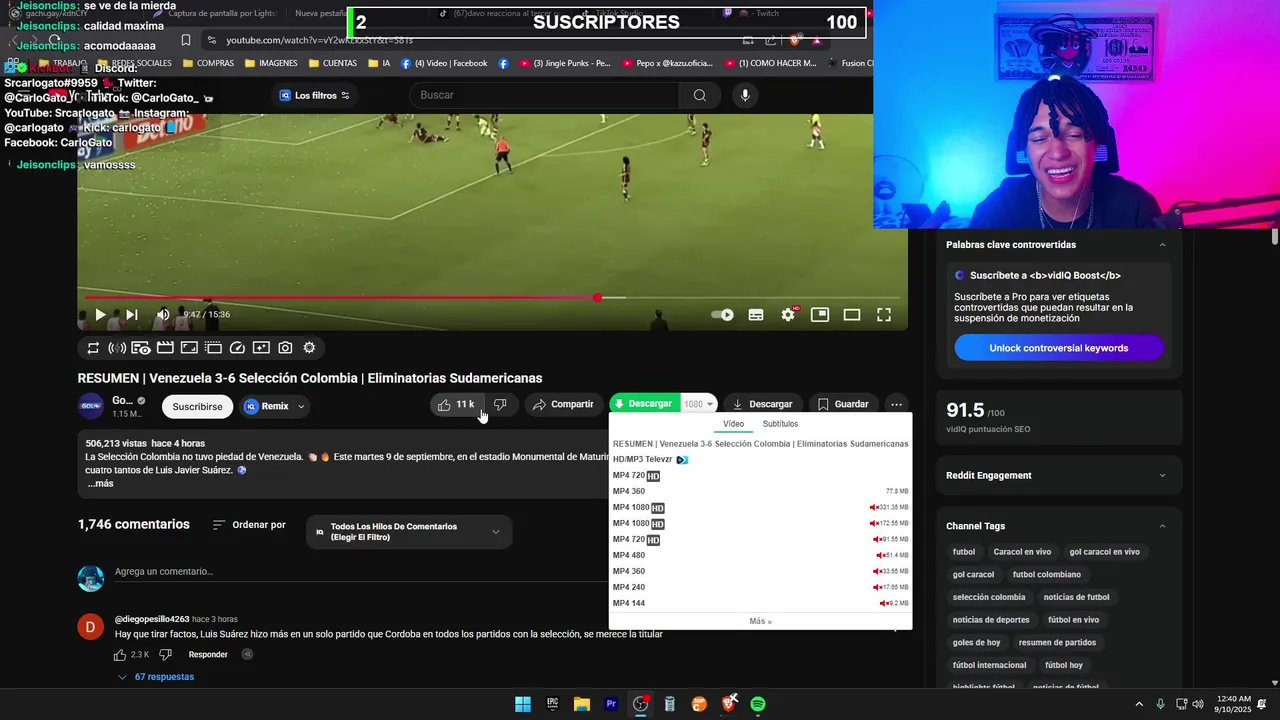Click the 'futbol colombiano' tag
Viewport: 1280px width, 720px height.
point(1046,575)
